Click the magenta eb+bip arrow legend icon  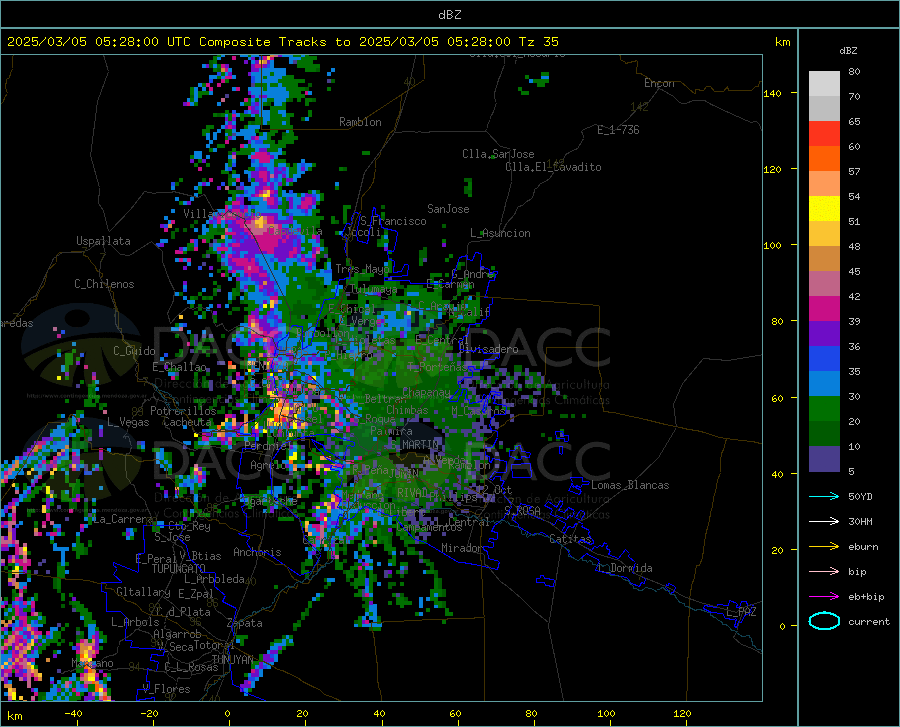click(x=824, y=597)
